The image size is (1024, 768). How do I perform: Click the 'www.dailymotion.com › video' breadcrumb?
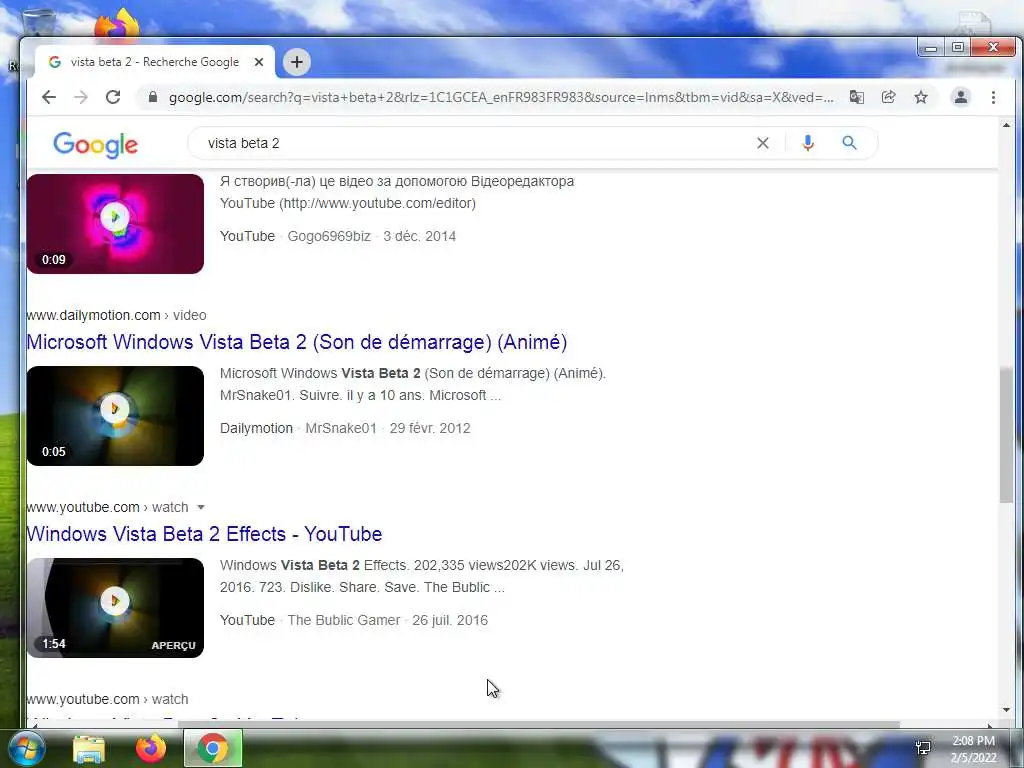(116, 315)
